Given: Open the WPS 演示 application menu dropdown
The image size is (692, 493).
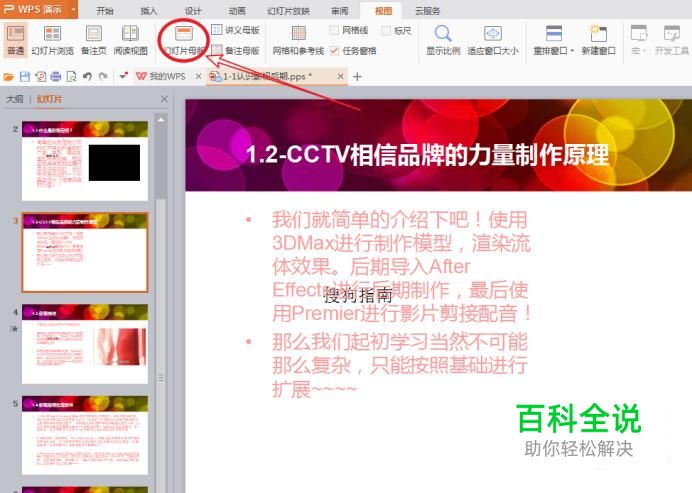Looking at the screenshot, I should pyautogui.click(x=73, y=9).
